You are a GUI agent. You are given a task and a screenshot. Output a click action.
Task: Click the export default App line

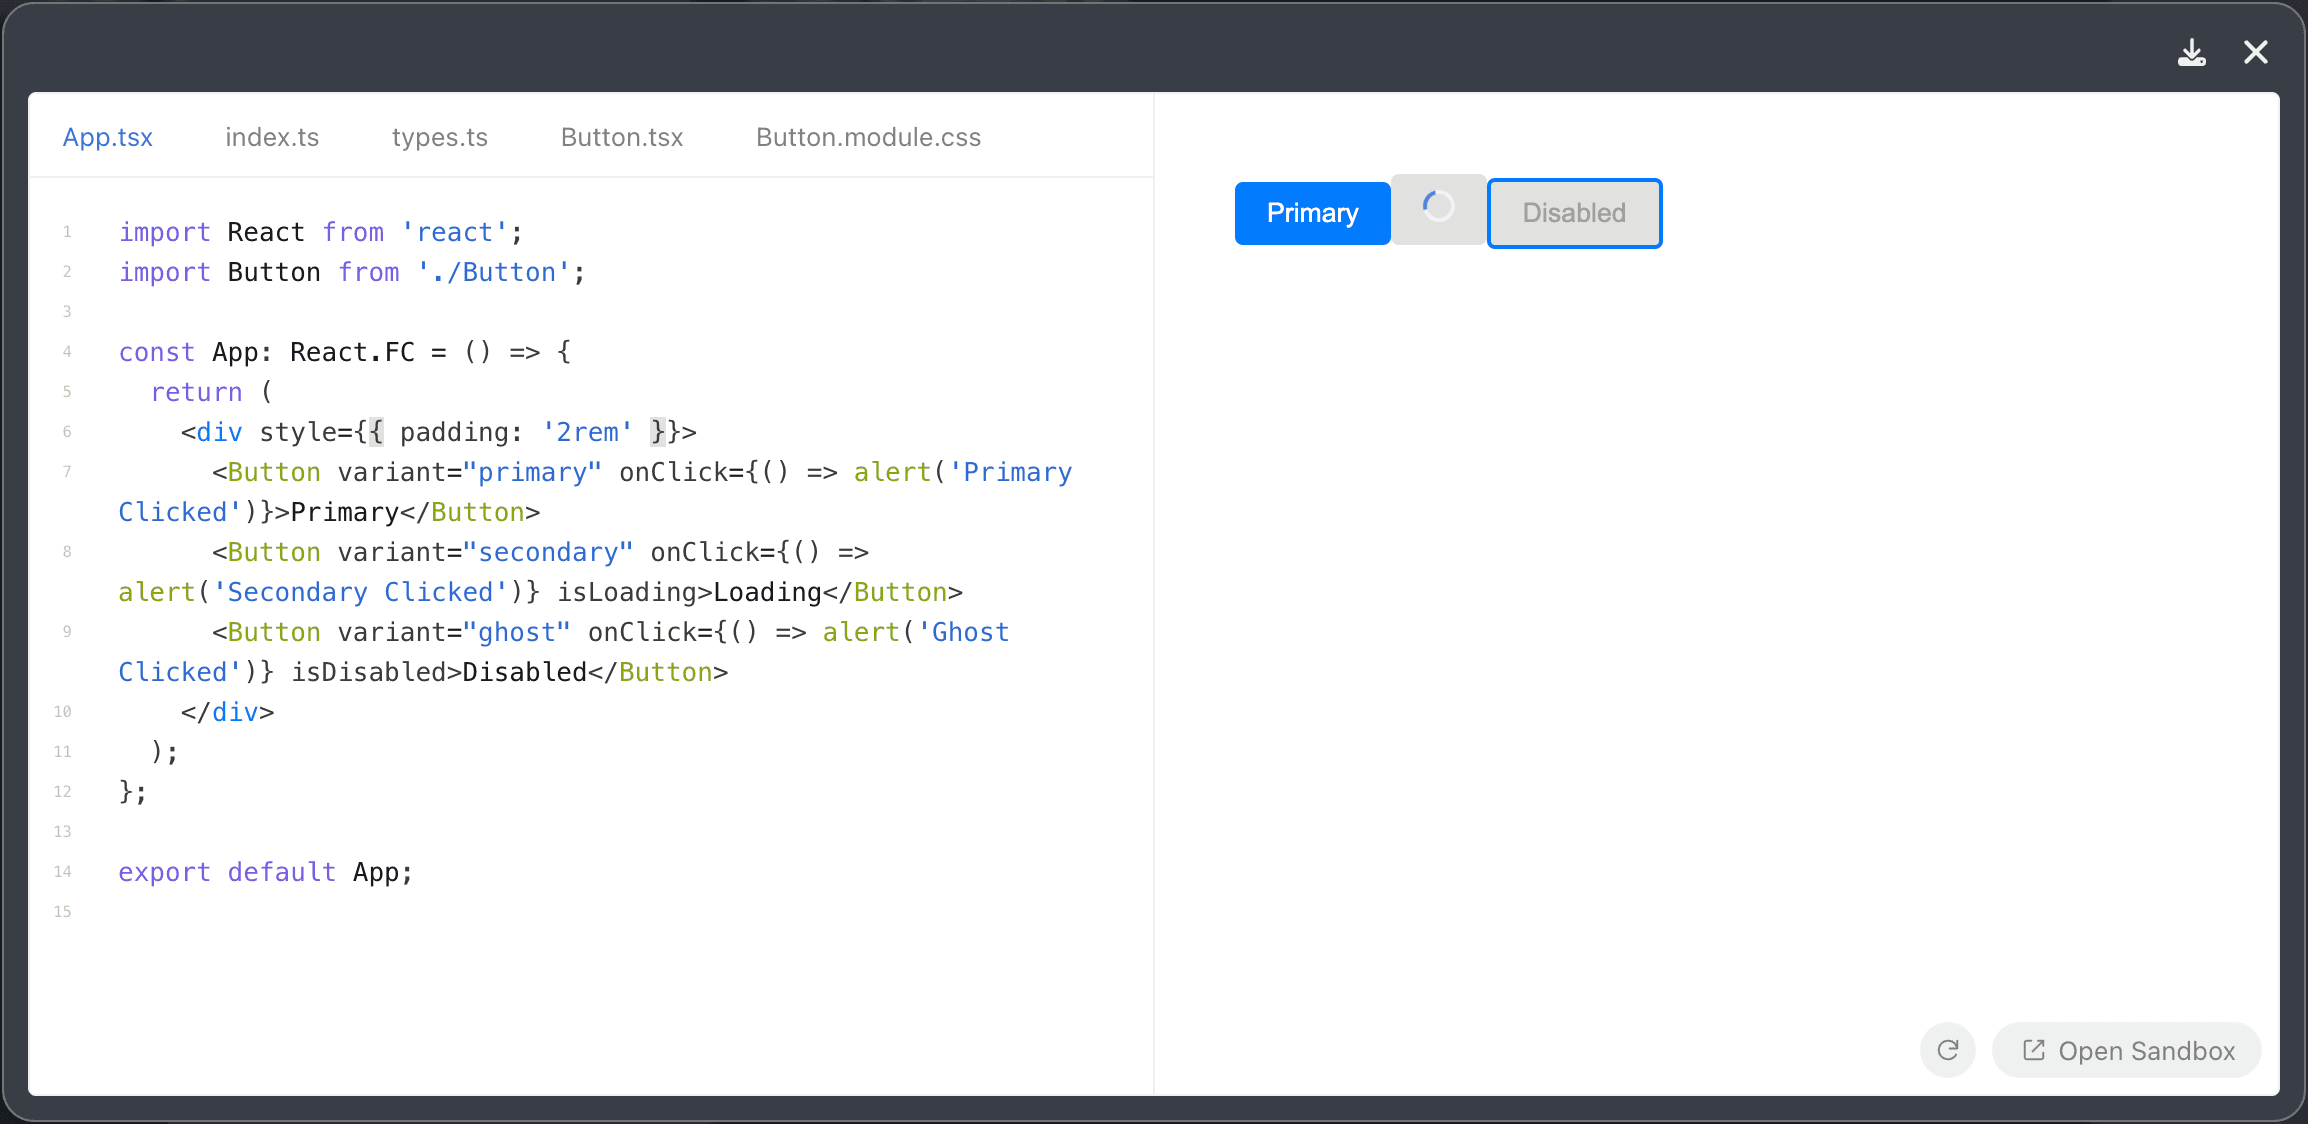[x=265, y=872]
